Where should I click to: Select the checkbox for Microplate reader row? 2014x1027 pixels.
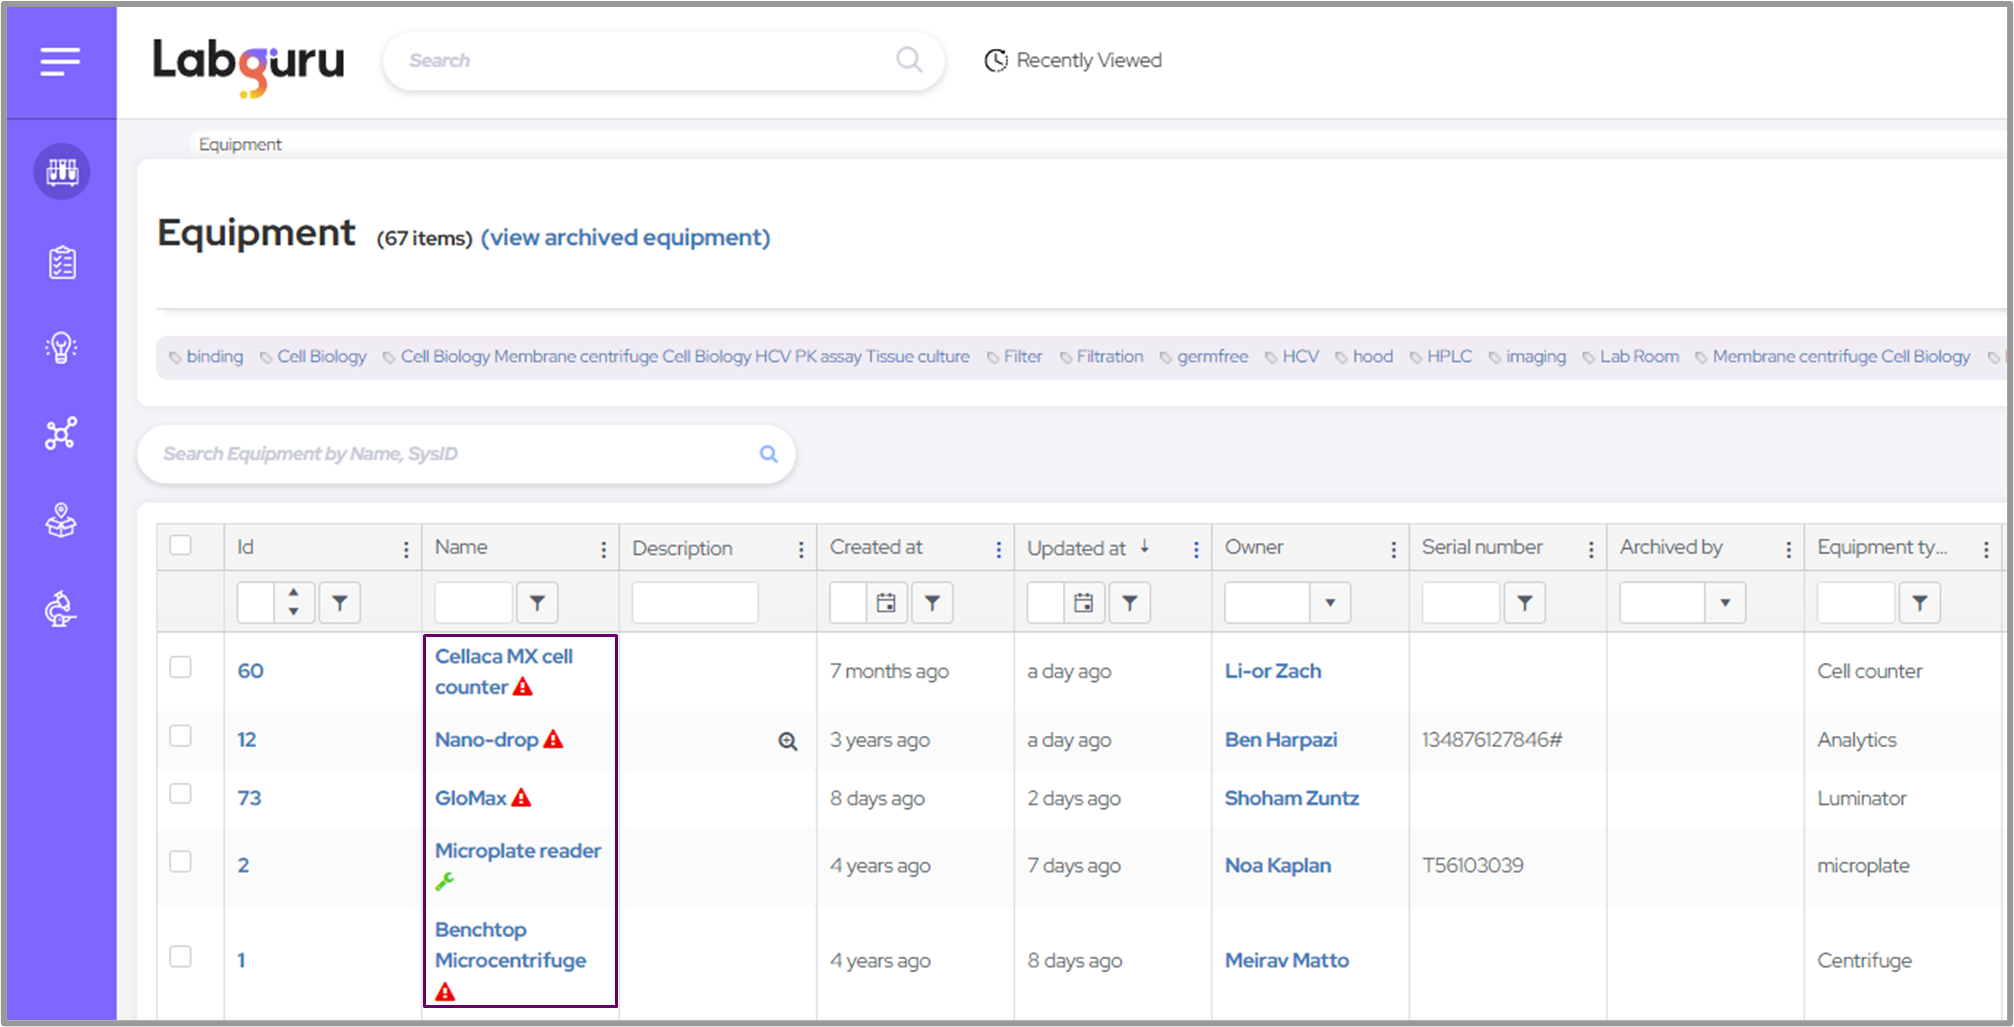(181, 861)
